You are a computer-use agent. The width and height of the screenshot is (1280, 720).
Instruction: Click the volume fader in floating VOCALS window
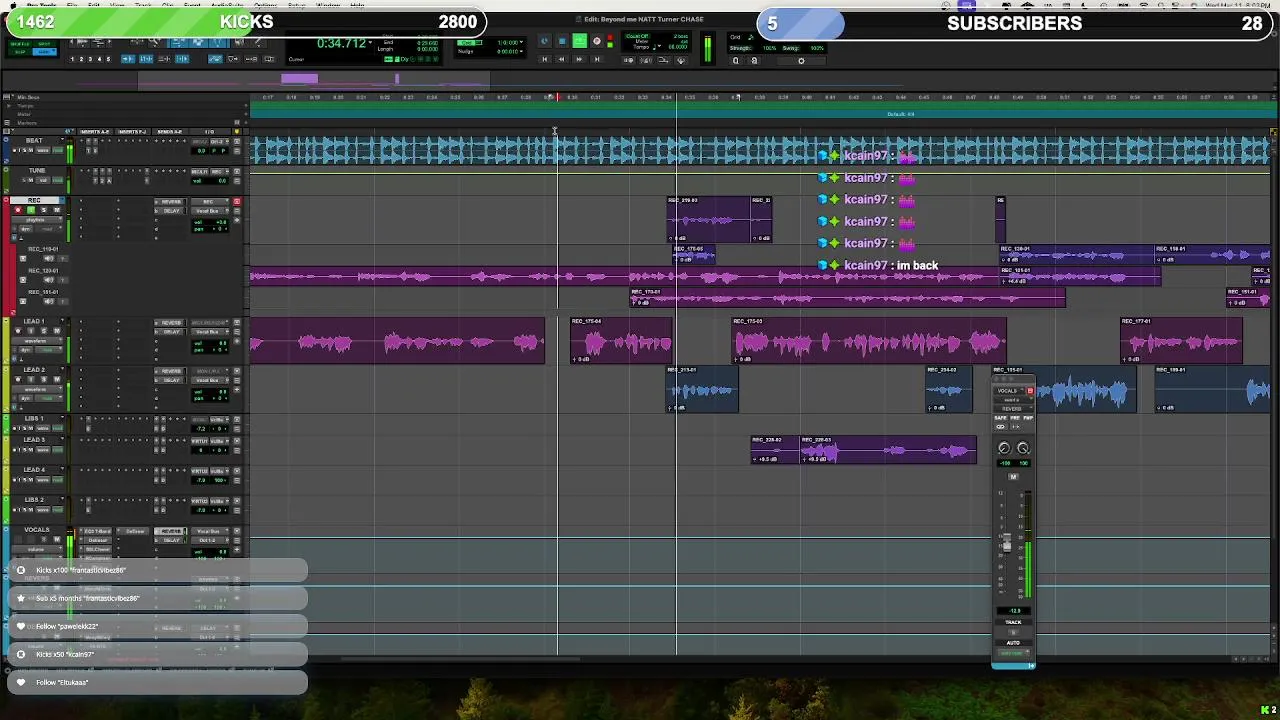point(1007,543)
